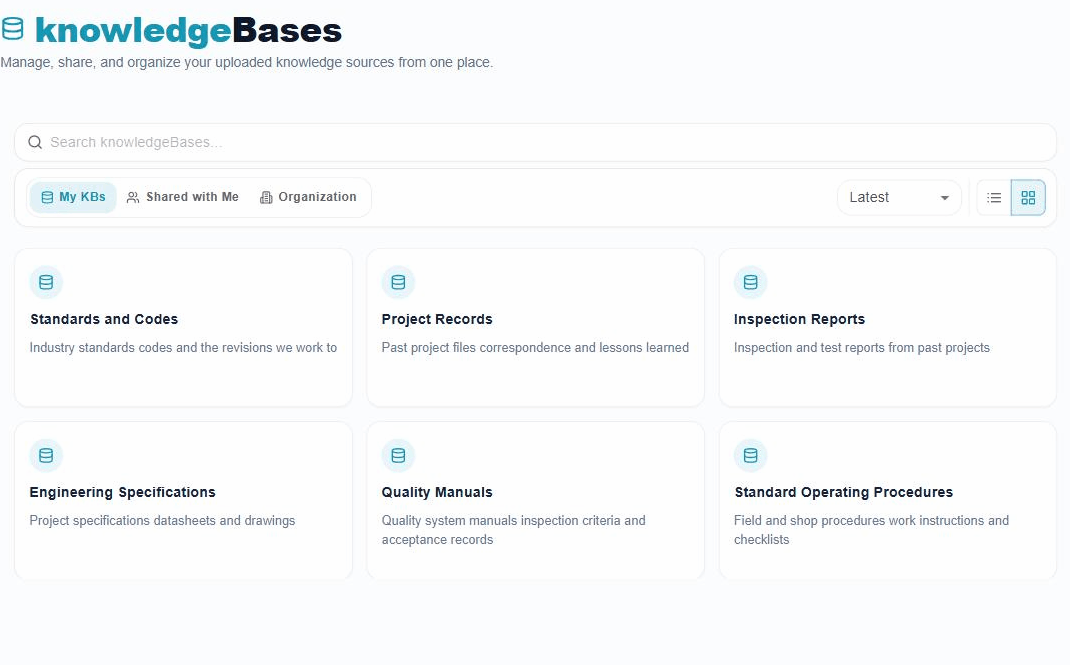Screen dimensions: 1070x665
Task: Click the Quality Manuals database icon
Action: pos(398,456)
